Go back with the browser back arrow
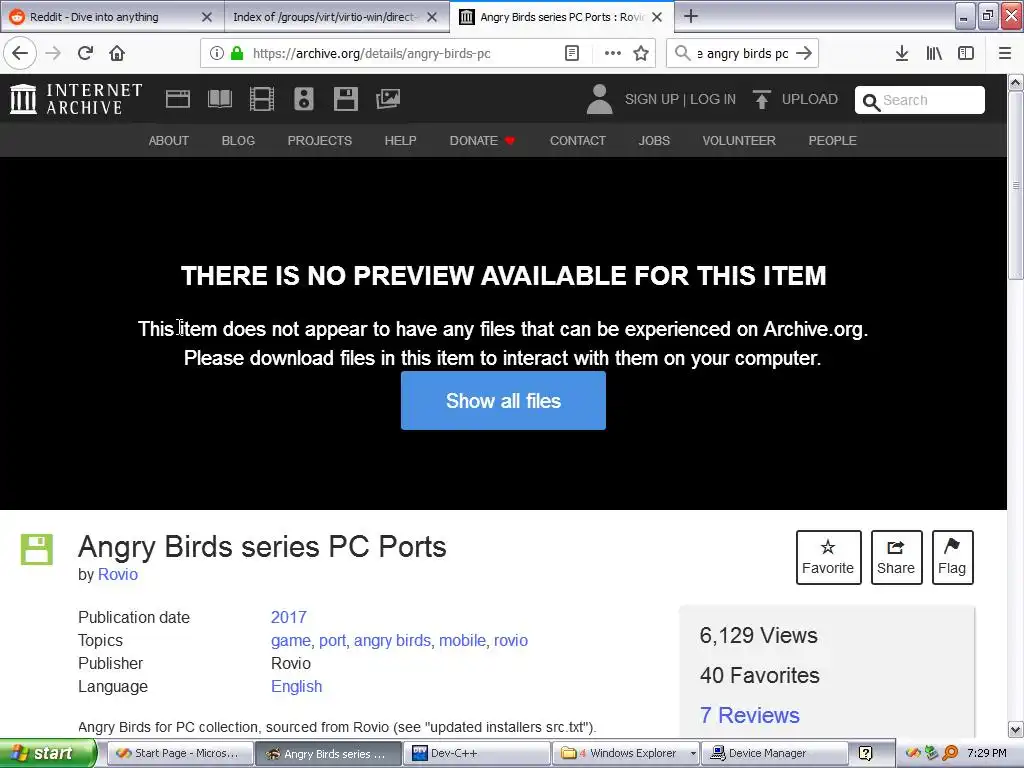1024x768 pixels. 20,54
